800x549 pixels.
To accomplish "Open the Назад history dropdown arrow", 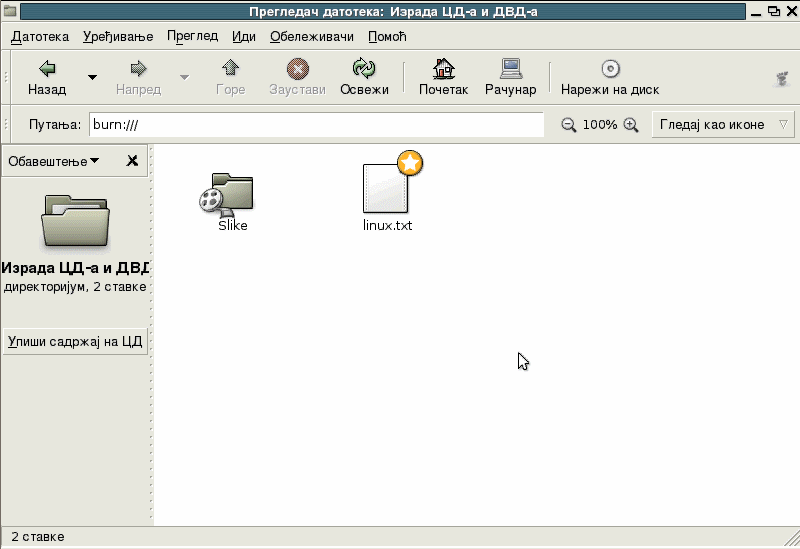I will click(92, 78).
